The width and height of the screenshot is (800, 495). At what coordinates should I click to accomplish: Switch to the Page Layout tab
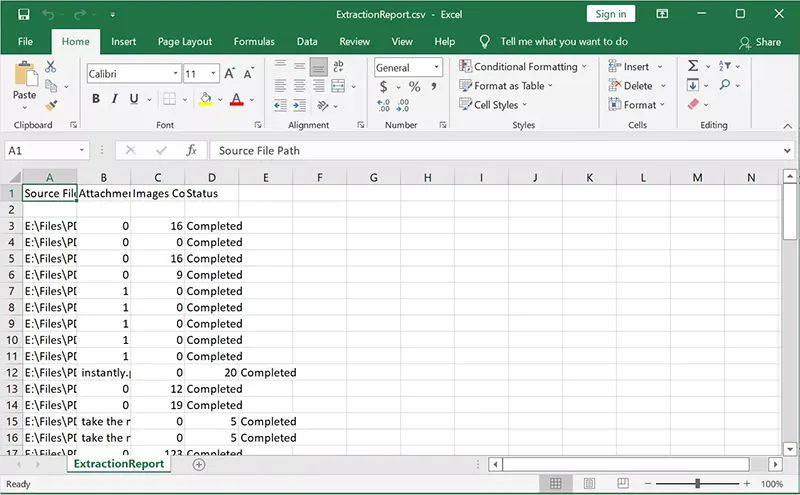[x=185, y=42]
